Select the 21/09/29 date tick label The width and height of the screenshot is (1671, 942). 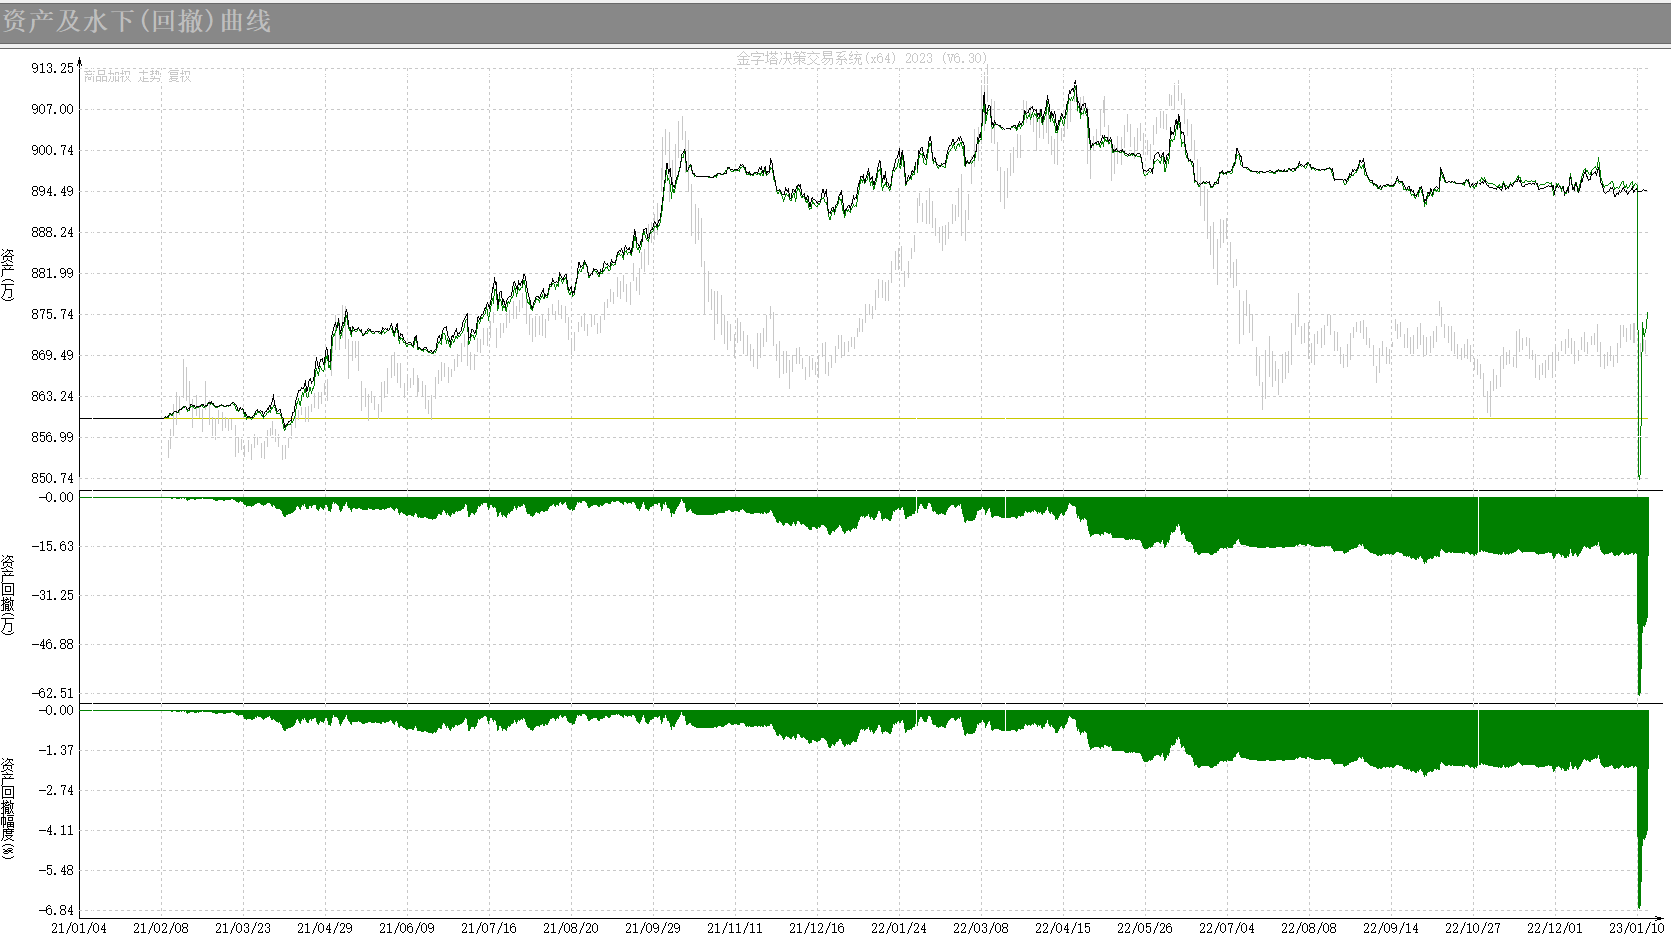click(x=653, y=928)
